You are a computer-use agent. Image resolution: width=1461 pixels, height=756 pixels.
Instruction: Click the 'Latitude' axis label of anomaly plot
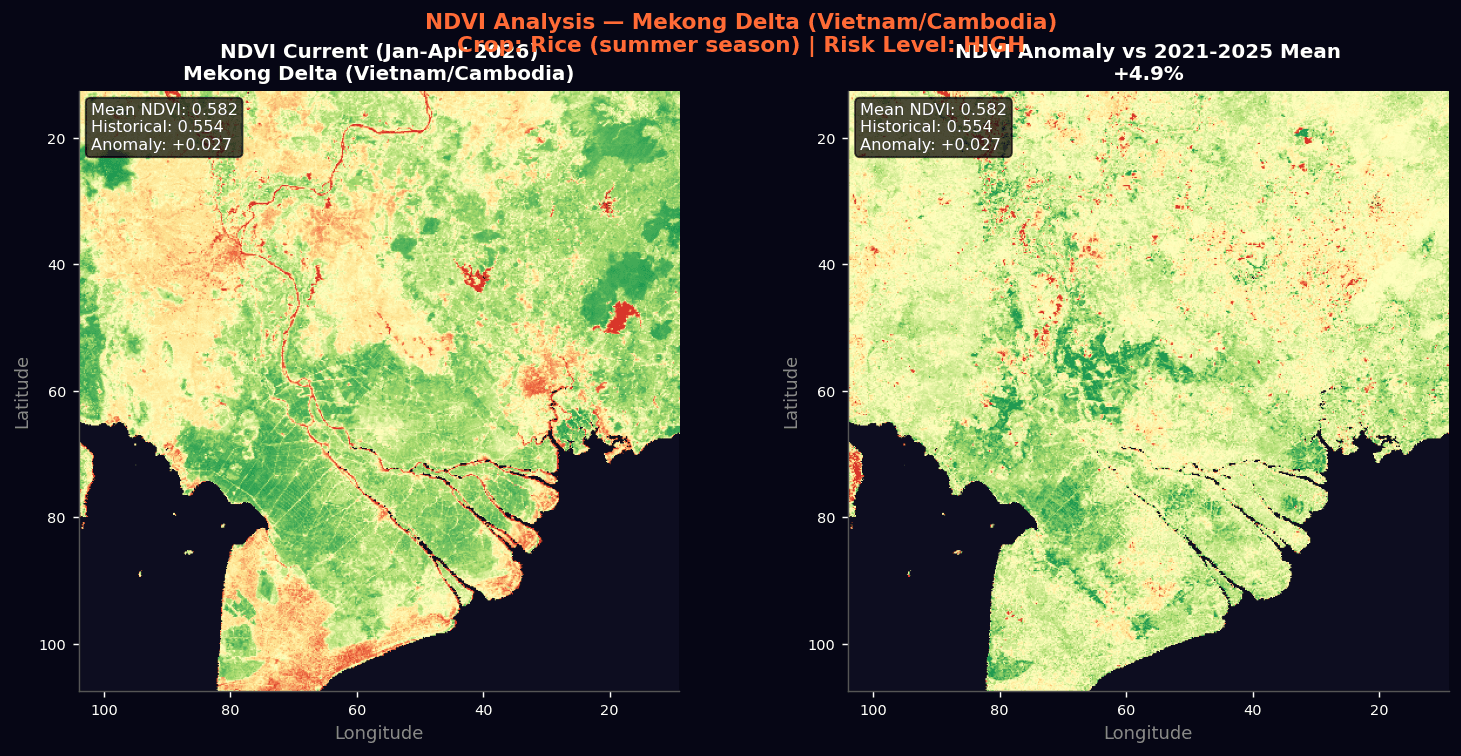791,392
